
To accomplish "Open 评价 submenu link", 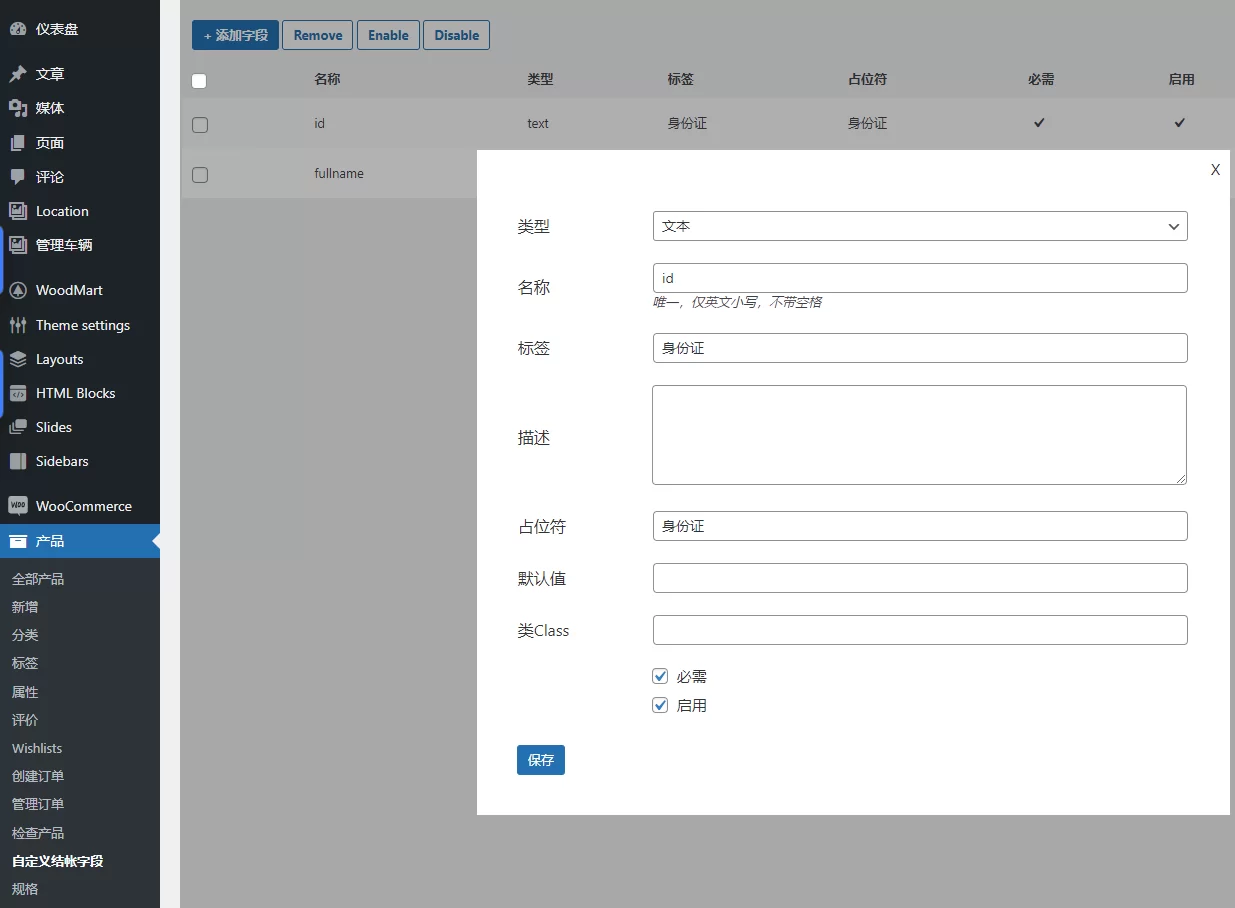I will click(x=25, y=720).
